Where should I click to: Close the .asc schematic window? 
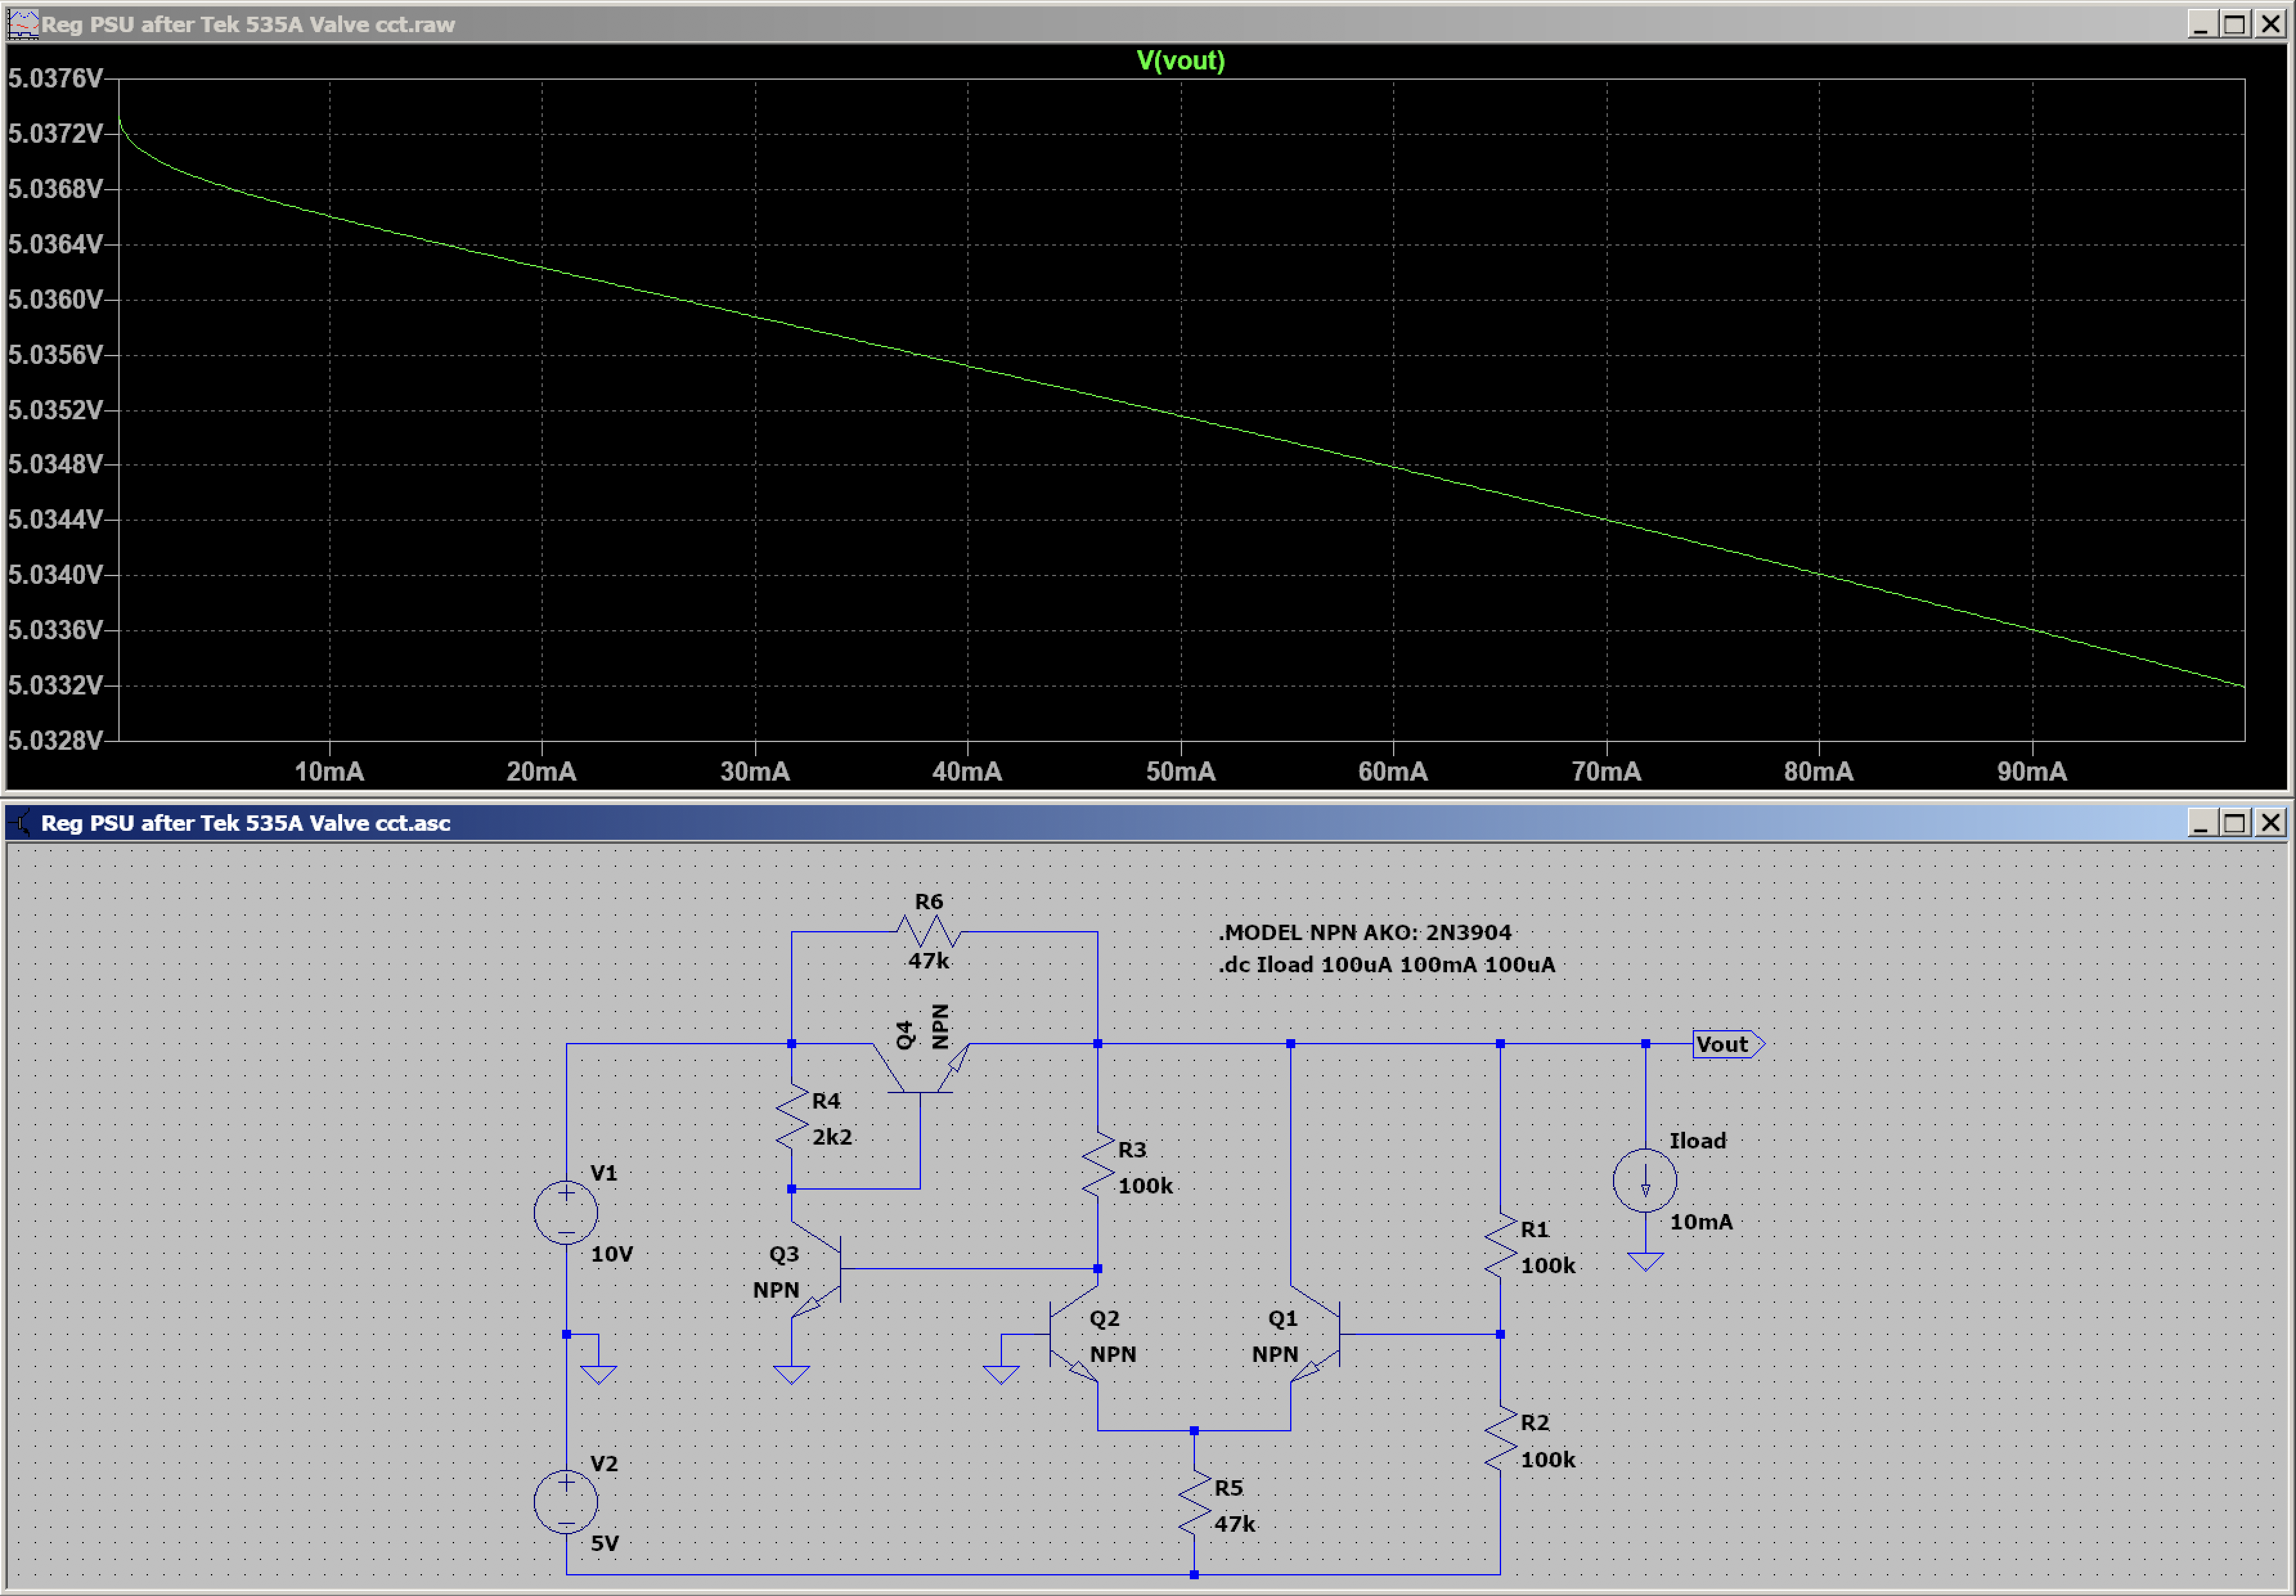coord(2271,823)
